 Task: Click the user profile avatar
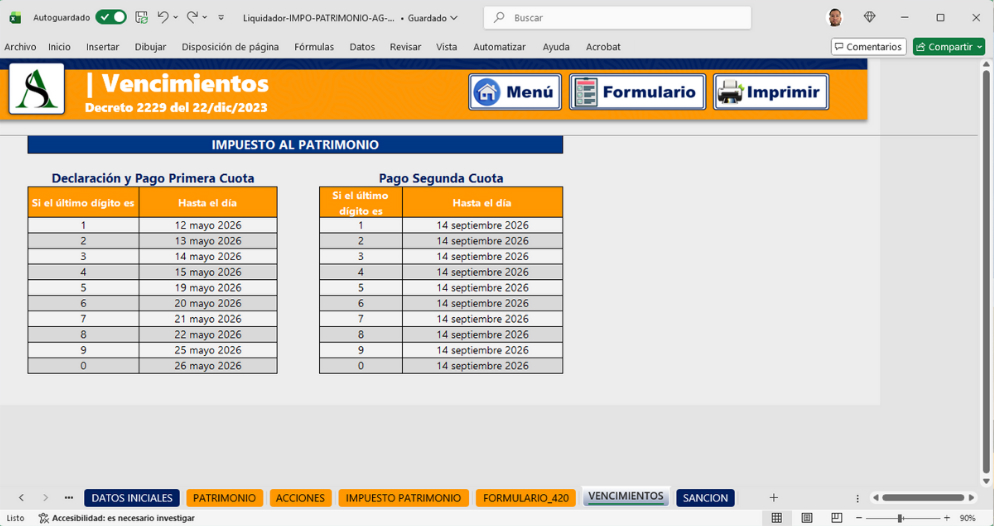pos(835,18)
